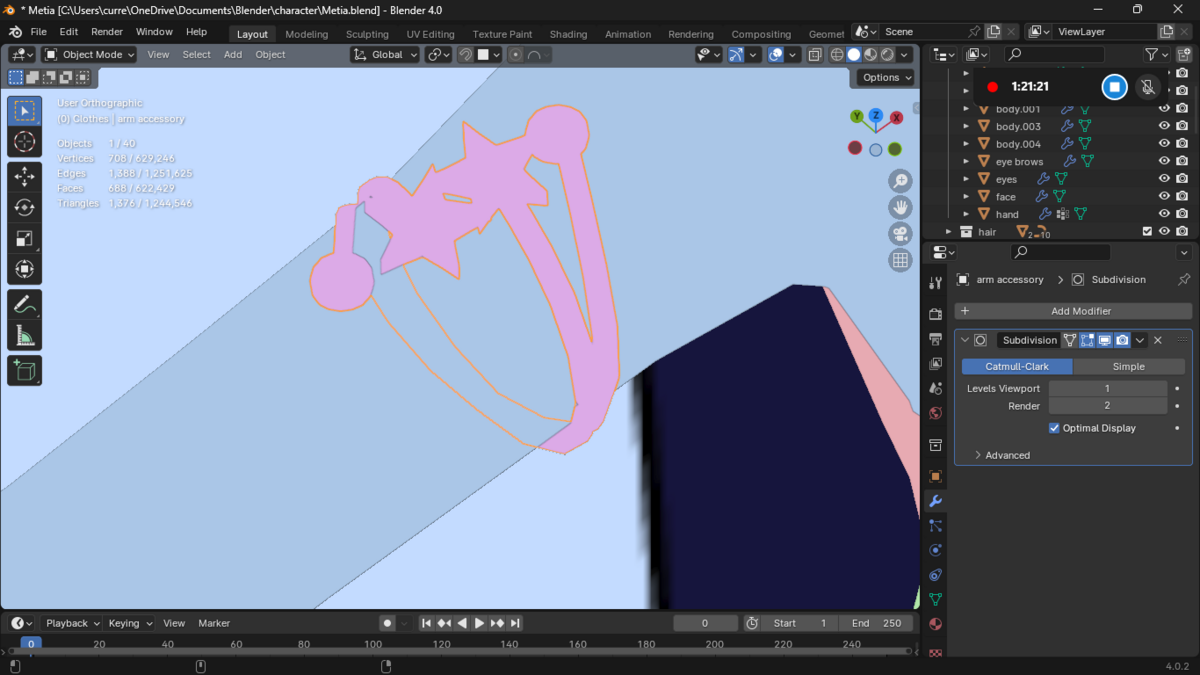
Task: Expand the hair collection
Action: pyautogui.click(x=949, y=231)
